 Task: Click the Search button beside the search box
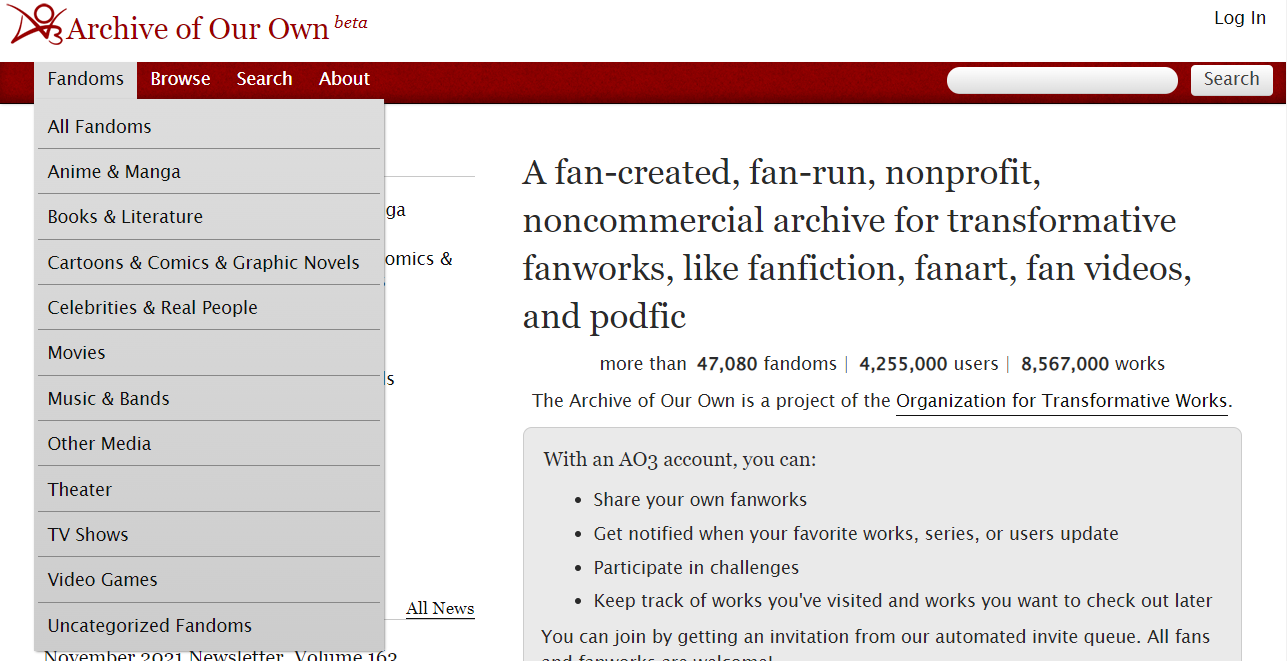pyautogui.click(x=1231, y=80)
